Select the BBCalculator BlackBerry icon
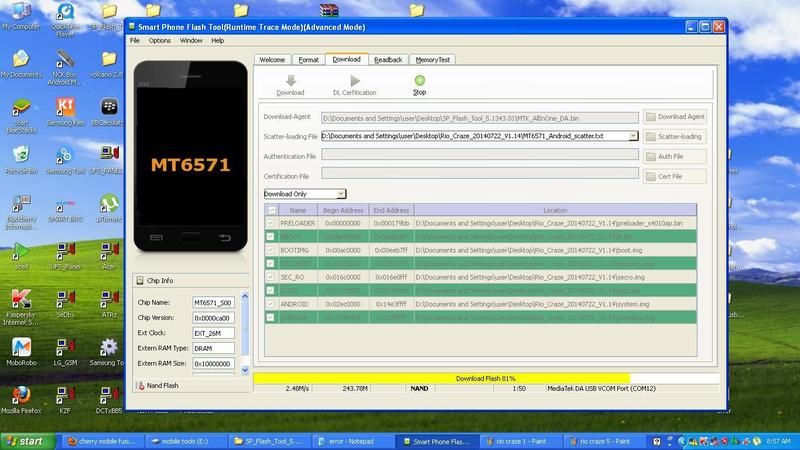Viewport: 800px width, 450px height. click(x=108, y=112)
